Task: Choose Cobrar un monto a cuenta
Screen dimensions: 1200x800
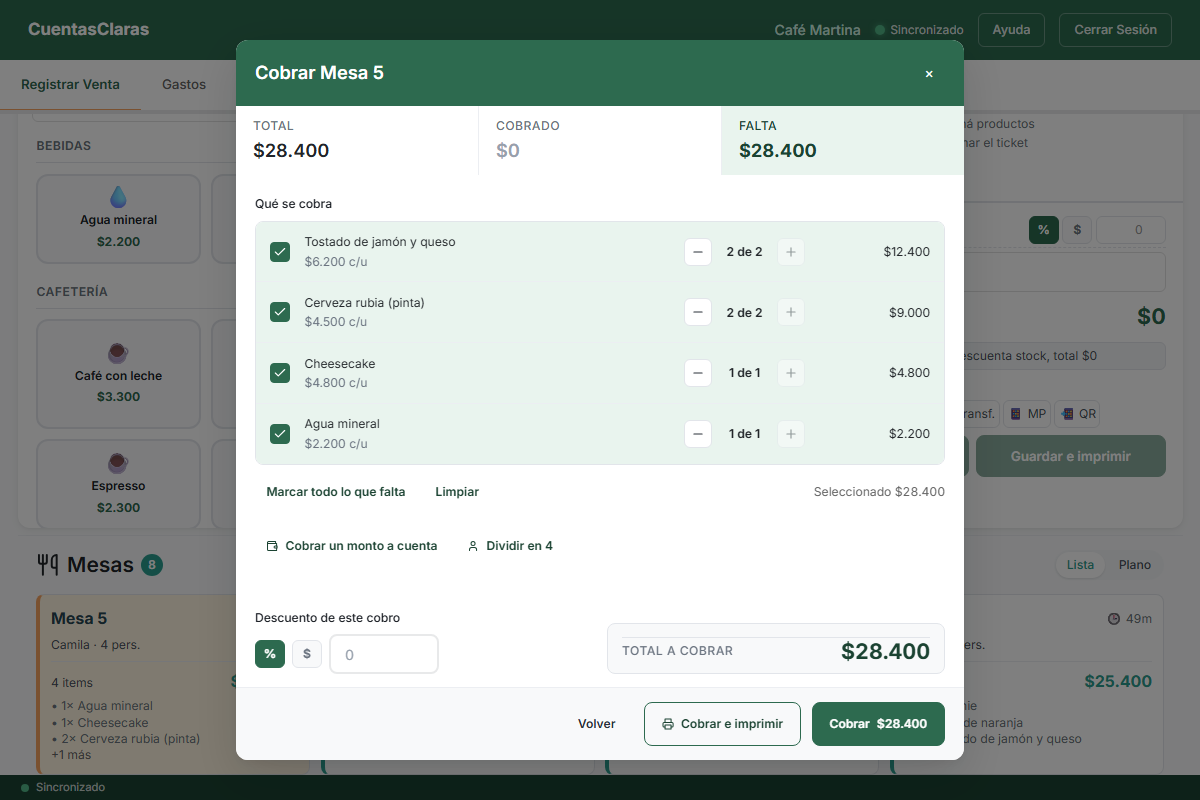Action: (351, 546)
